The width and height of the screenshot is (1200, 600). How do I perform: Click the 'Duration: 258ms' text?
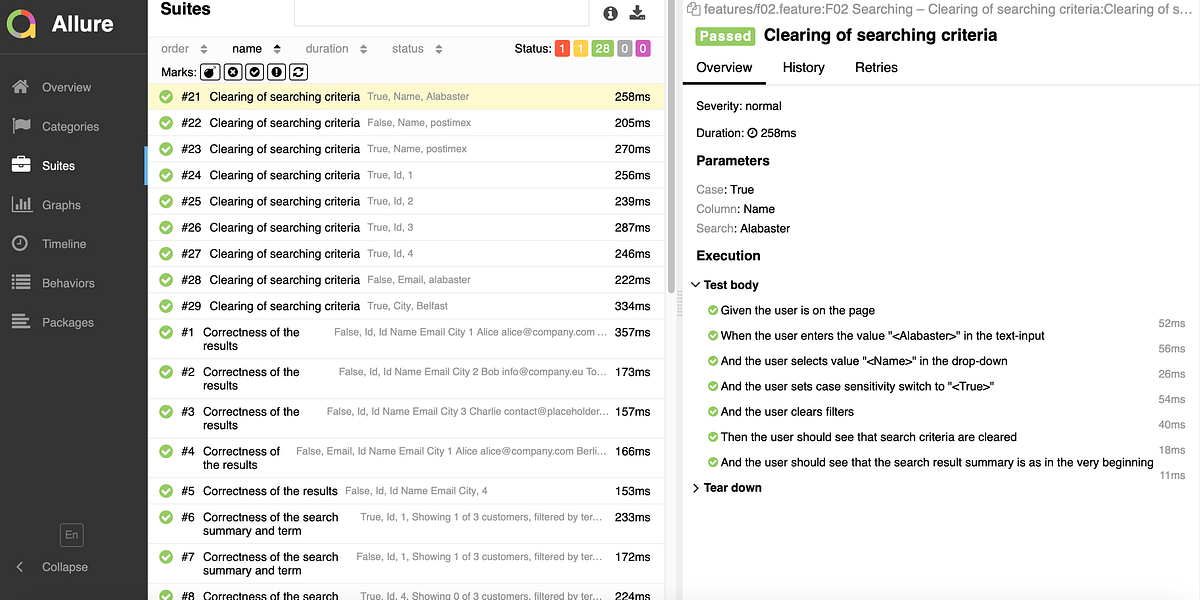click(x=746, y=133)
